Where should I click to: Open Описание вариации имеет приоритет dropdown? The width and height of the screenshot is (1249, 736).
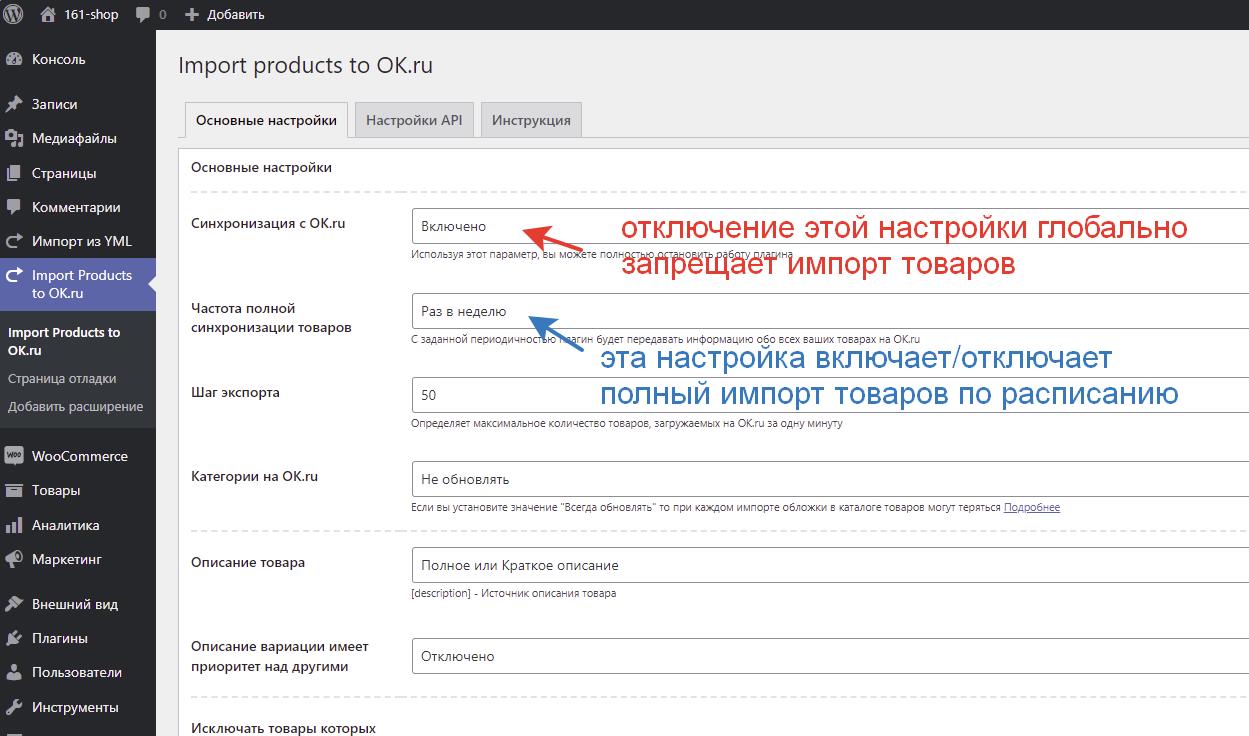[830, 656]
